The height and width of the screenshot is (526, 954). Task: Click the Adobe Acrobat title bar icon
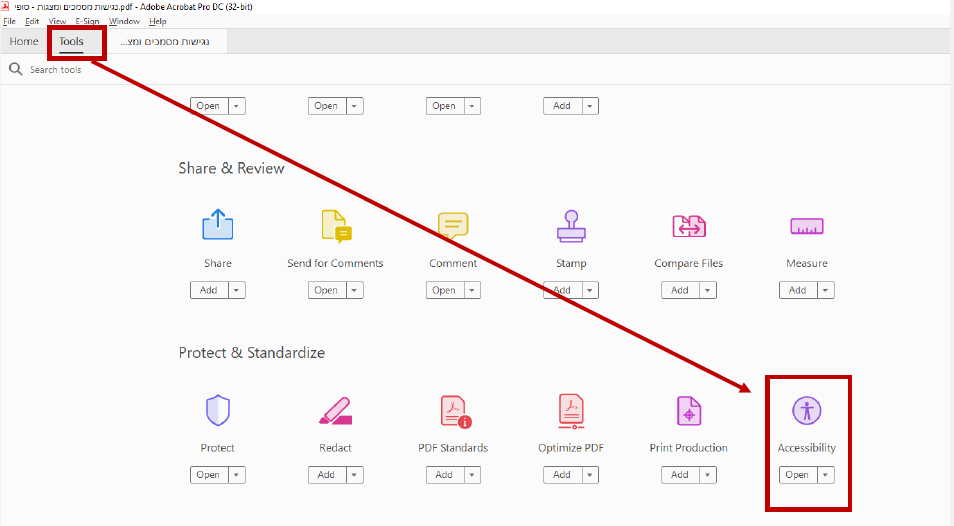point(5,7)
